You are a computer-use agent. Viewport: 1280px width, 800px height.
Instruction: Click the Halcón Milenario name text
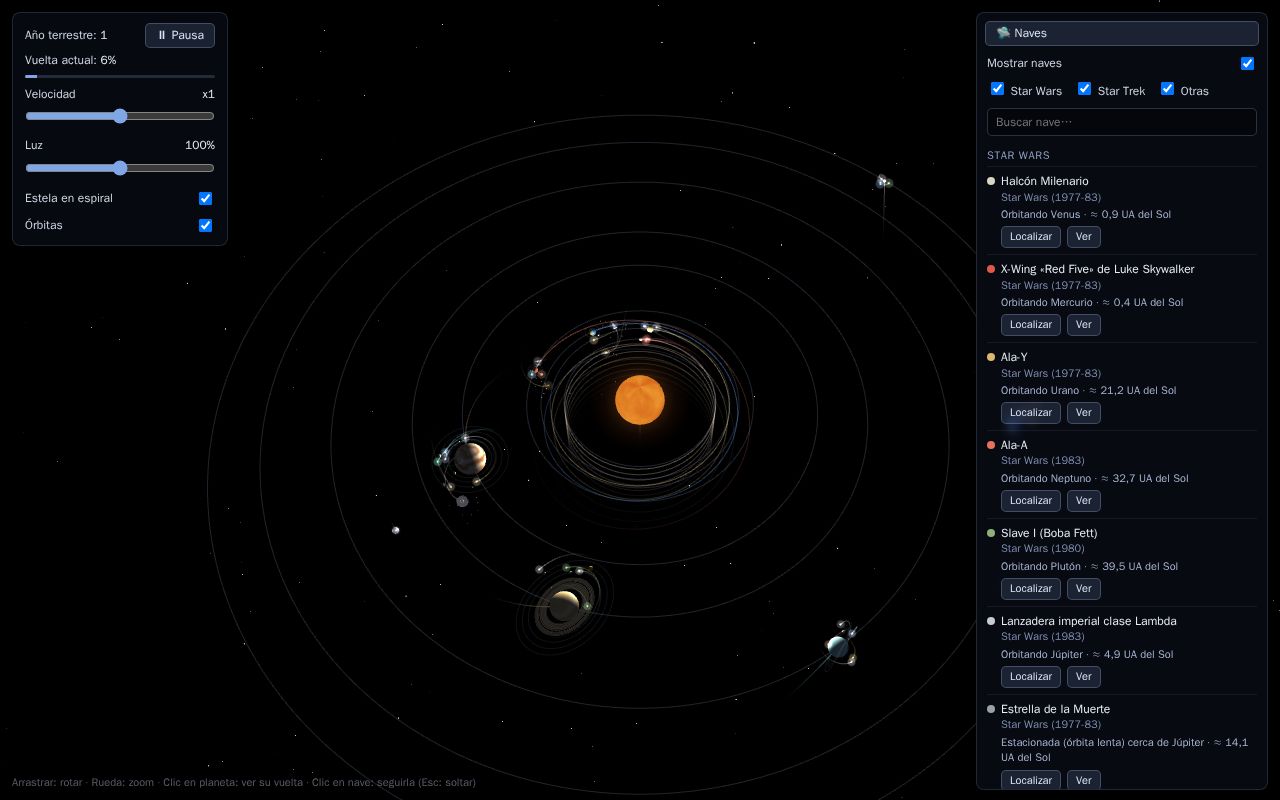(x=1045, y=181)
